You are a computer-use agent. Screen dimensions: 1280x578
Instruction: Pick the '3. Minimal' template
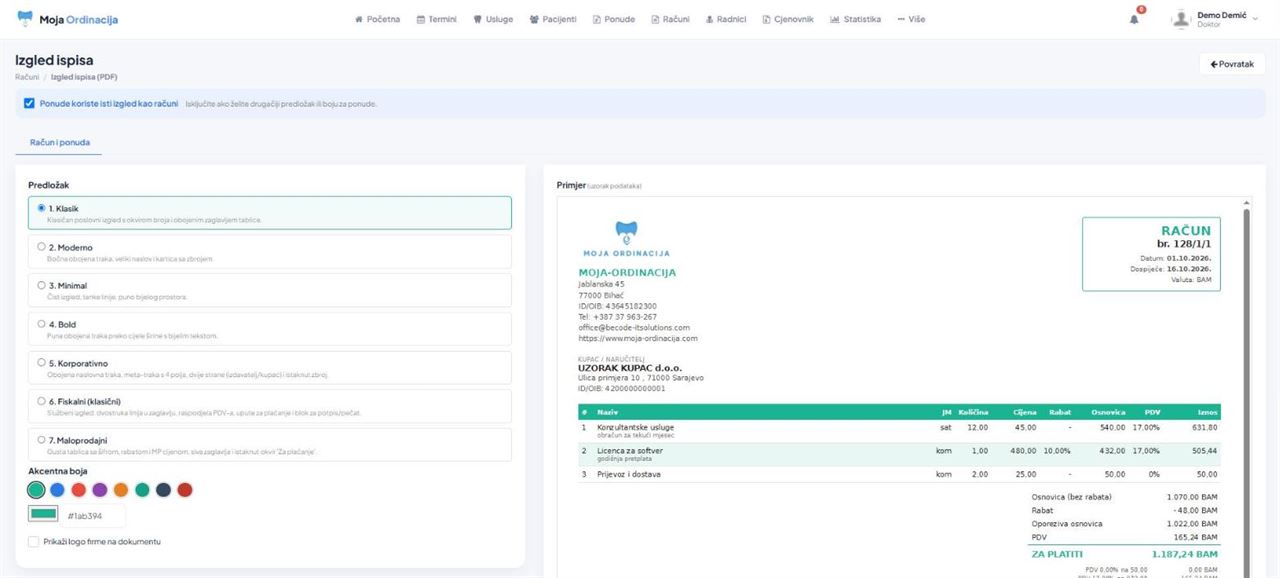(270, 290)
